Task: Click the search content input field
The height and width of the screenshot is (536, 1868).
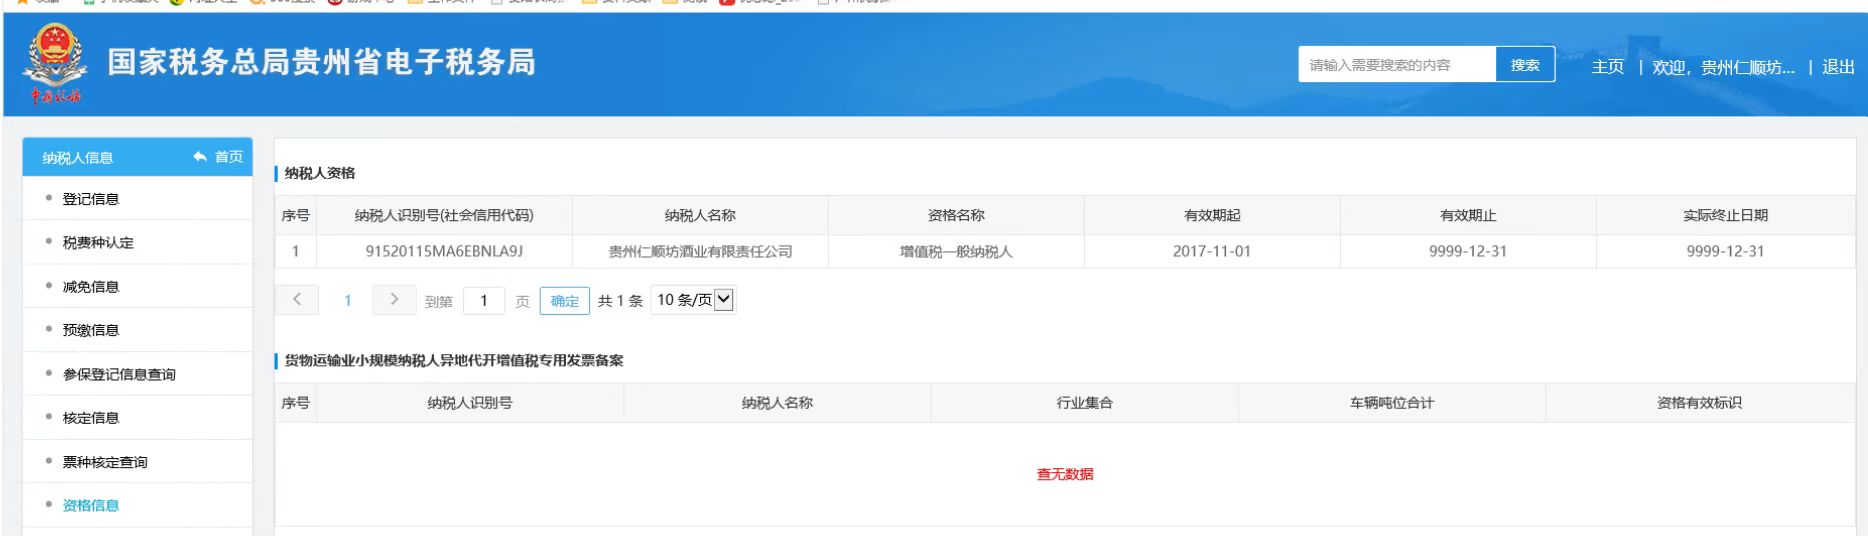Action: [x=1396, y=65]
